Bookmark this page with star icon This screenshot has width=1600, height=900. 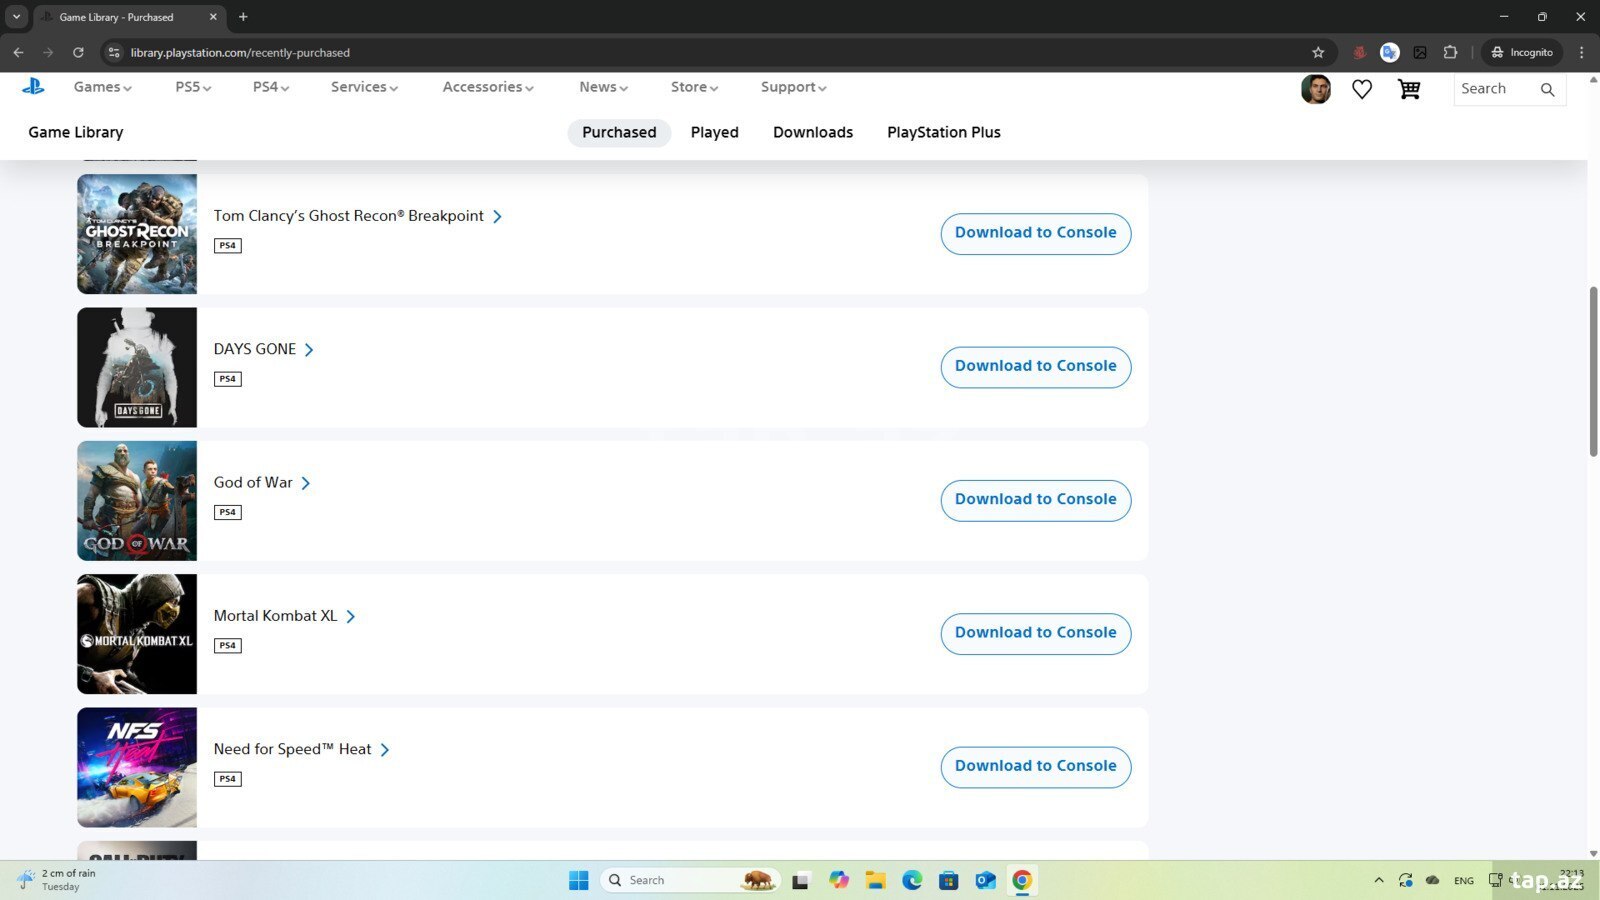tap(1318, 52)
